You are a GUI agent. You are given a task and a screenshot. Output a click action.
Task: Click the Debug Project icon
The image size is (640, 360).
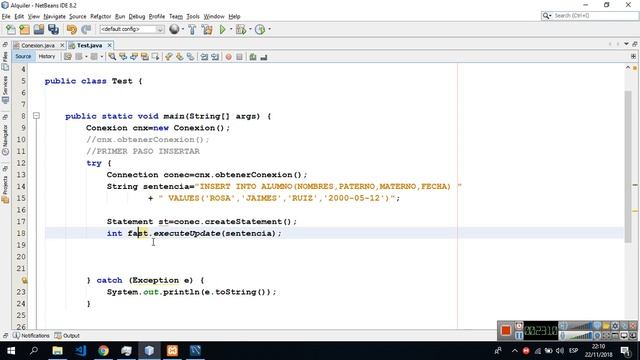point(241,29)
